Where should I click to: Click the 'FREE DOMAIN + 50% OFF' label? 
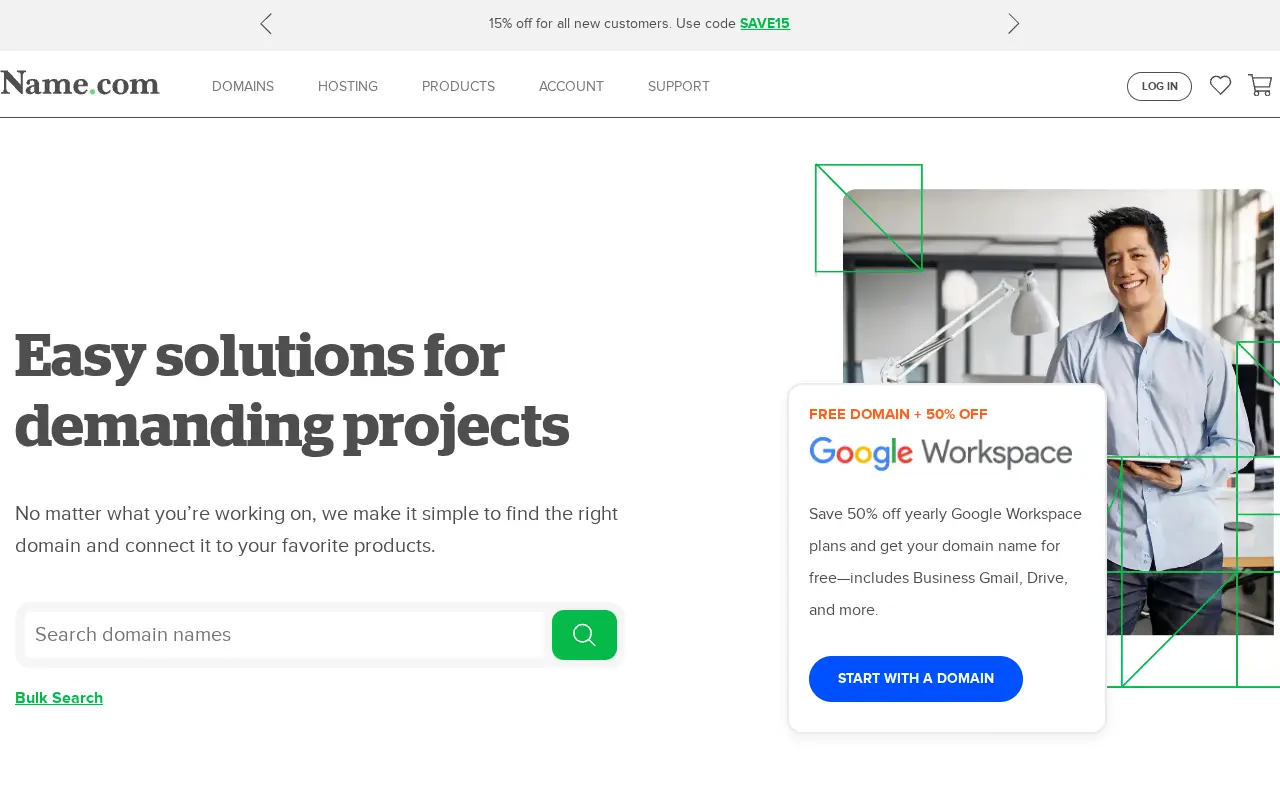pos(898,414)
